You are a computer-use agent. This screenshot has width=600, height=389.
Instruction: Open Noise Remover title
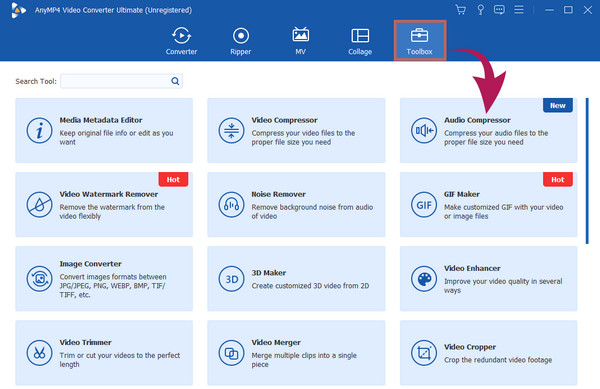(278, 194)
